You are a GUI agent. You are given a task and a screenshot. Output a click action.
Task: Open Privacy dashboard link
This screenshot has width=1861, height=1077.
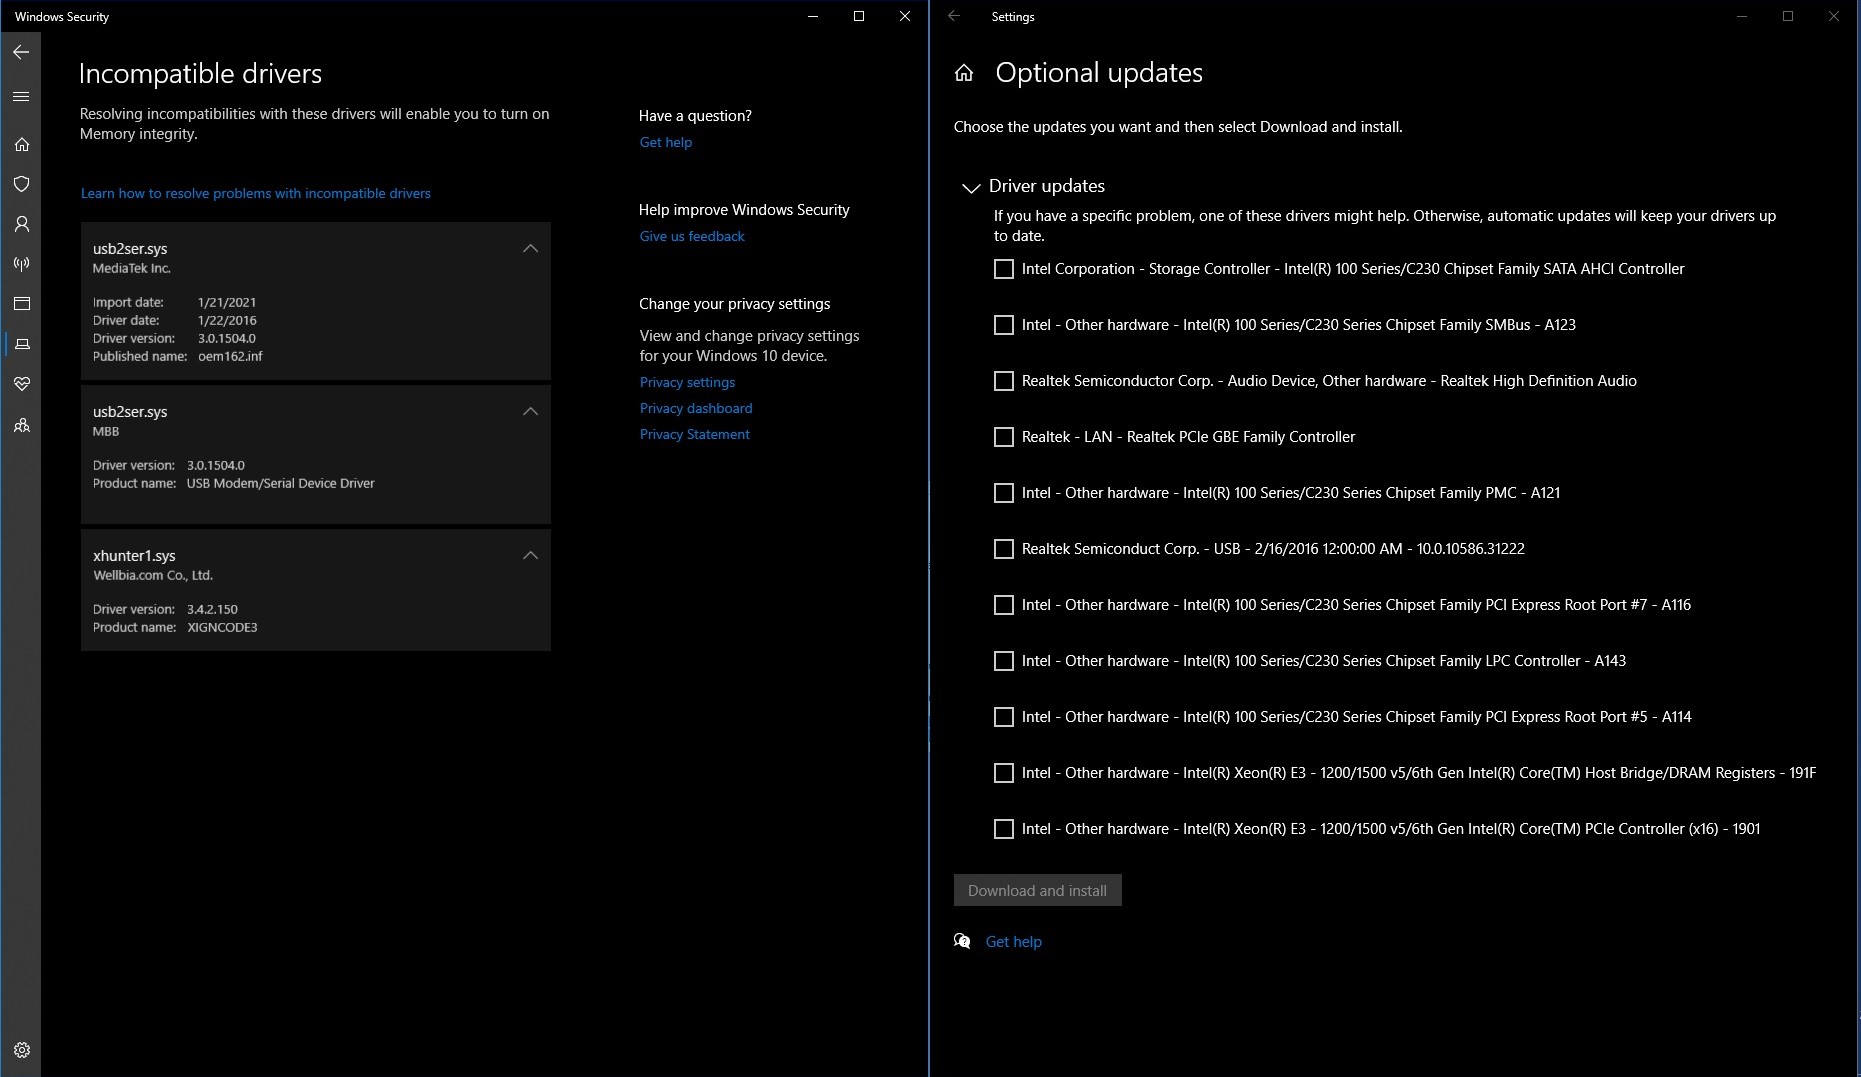pos(696,408)
